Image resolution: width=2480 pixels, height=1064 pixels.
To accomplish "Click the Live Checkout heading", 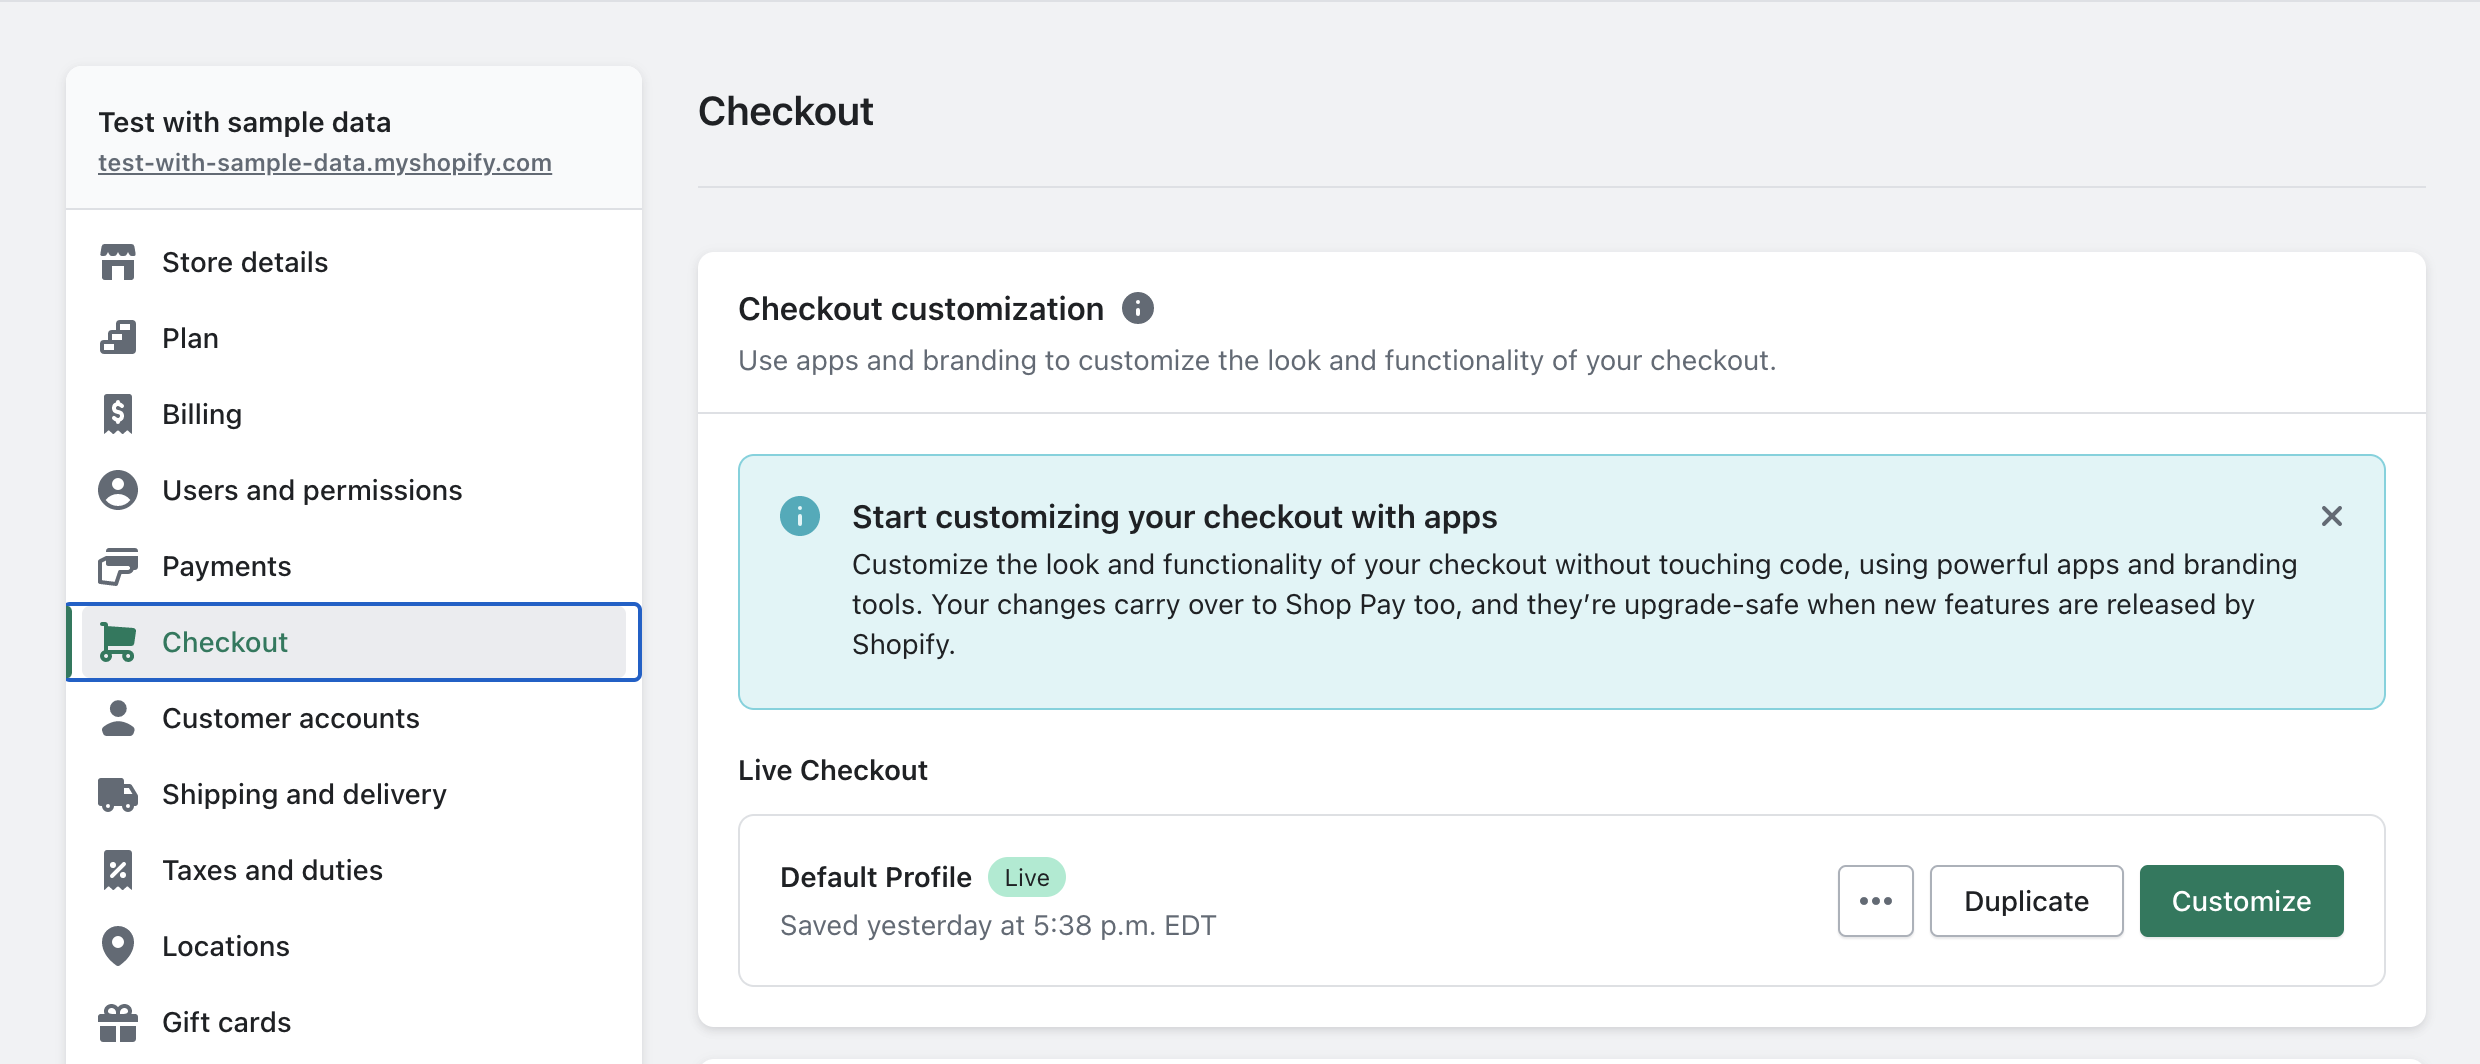I will pyautogui.click(x=833, y=770).
